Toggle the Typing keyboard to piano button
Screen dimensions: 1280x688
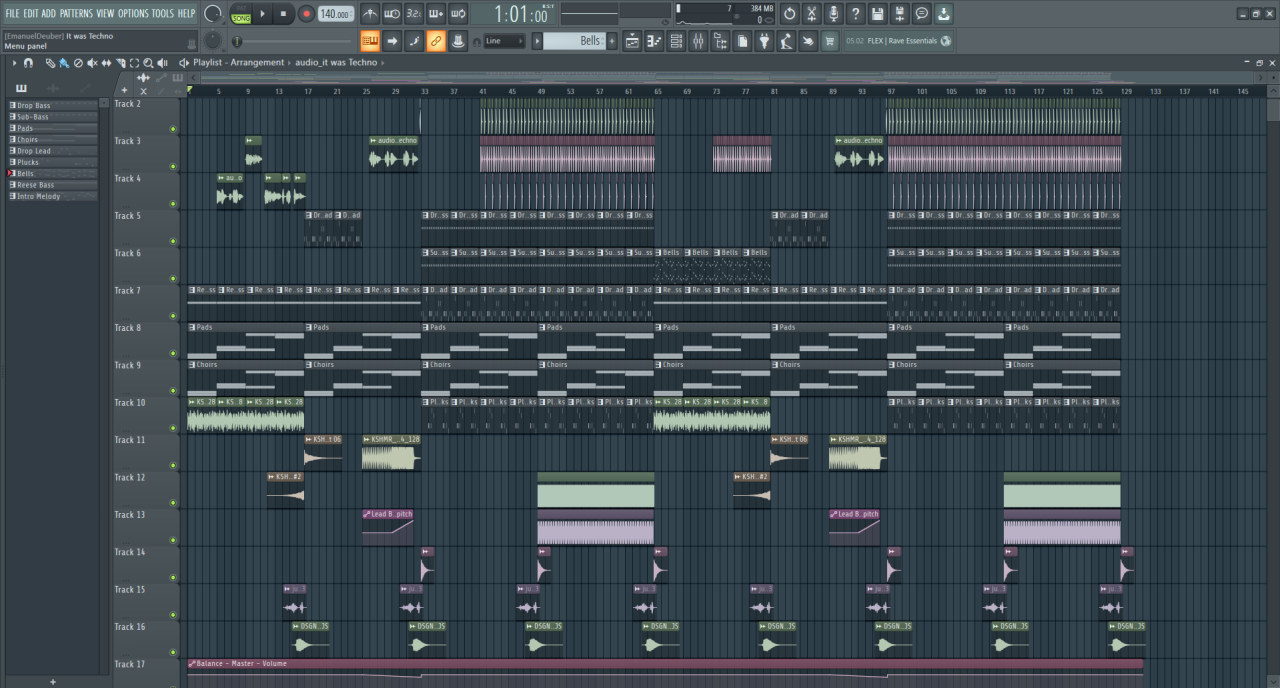[370, 41]
